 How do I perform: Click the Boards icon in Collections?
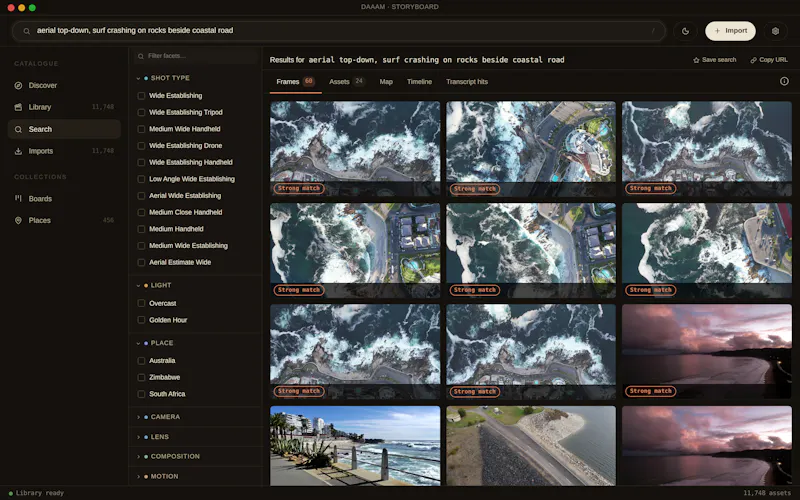click(x=18, y=198)
